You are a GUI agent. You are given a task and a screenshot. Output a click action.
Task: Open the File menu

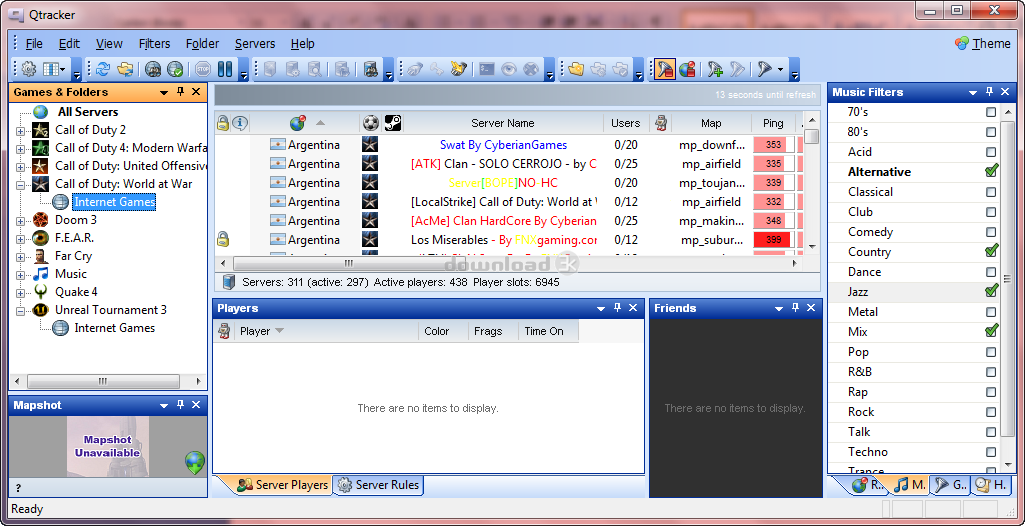tap(34, 44)
